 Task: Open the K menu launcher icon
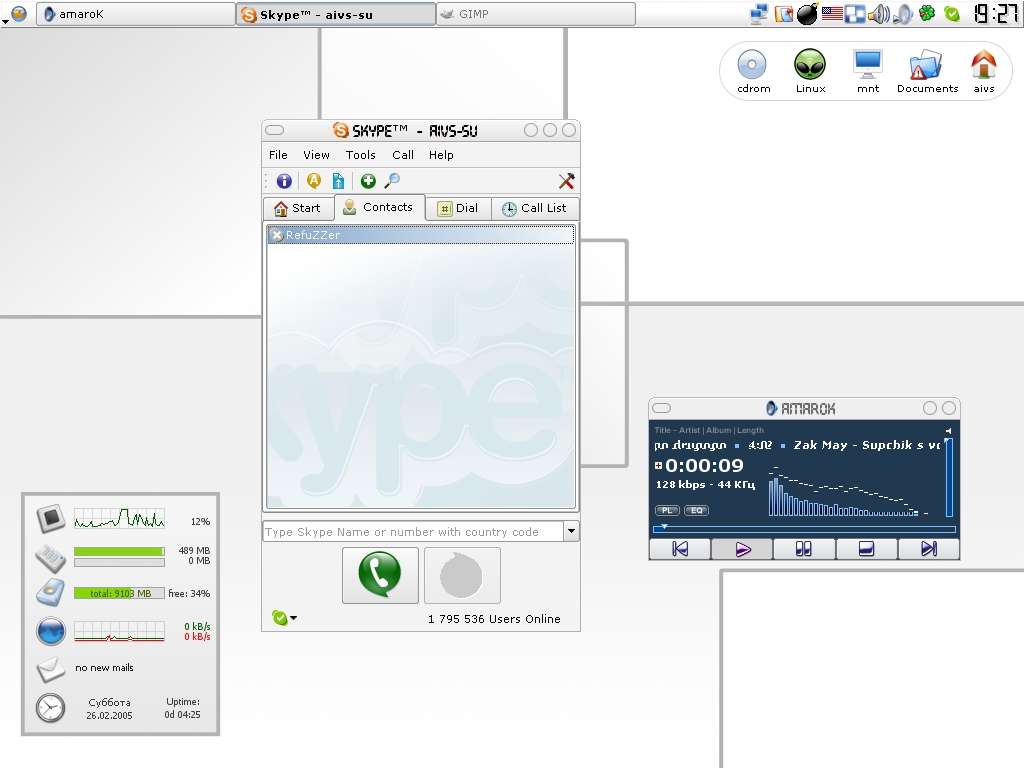pos(19,13)
